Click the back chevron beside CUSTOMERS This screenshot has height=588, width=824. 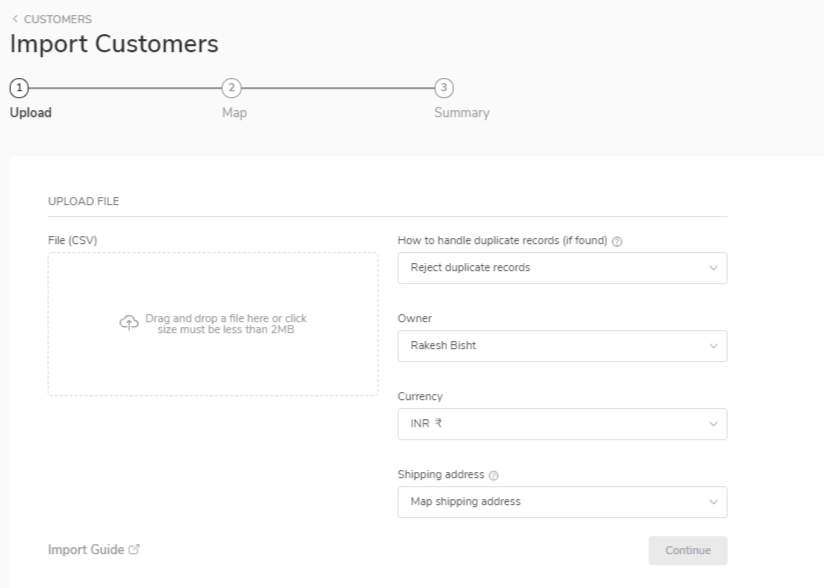[x=15, y=19]
